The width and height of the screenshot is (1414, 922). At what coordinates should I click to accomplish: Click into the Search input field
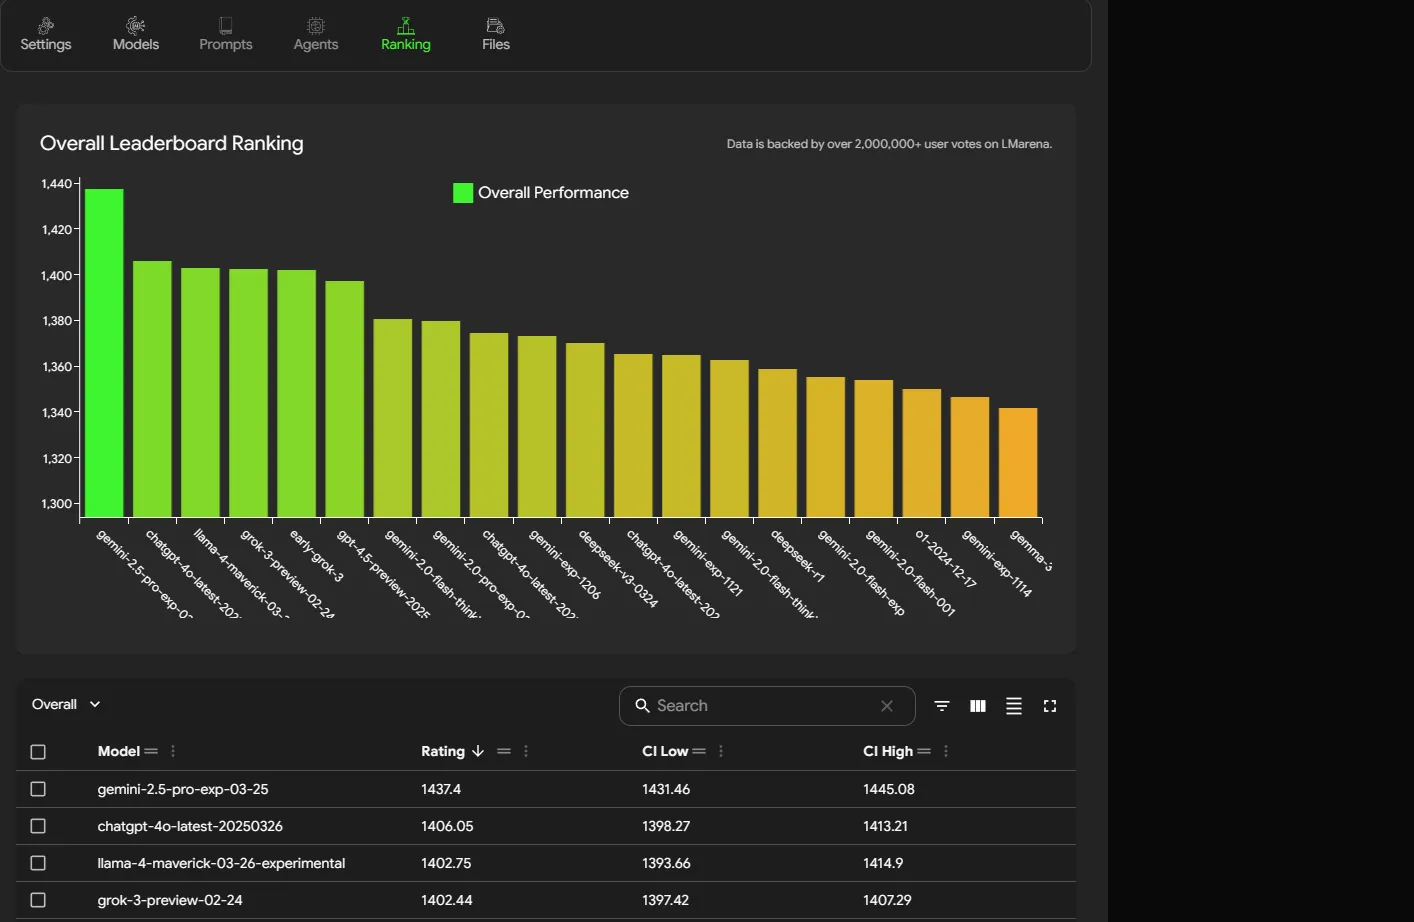tap(760, 706)
